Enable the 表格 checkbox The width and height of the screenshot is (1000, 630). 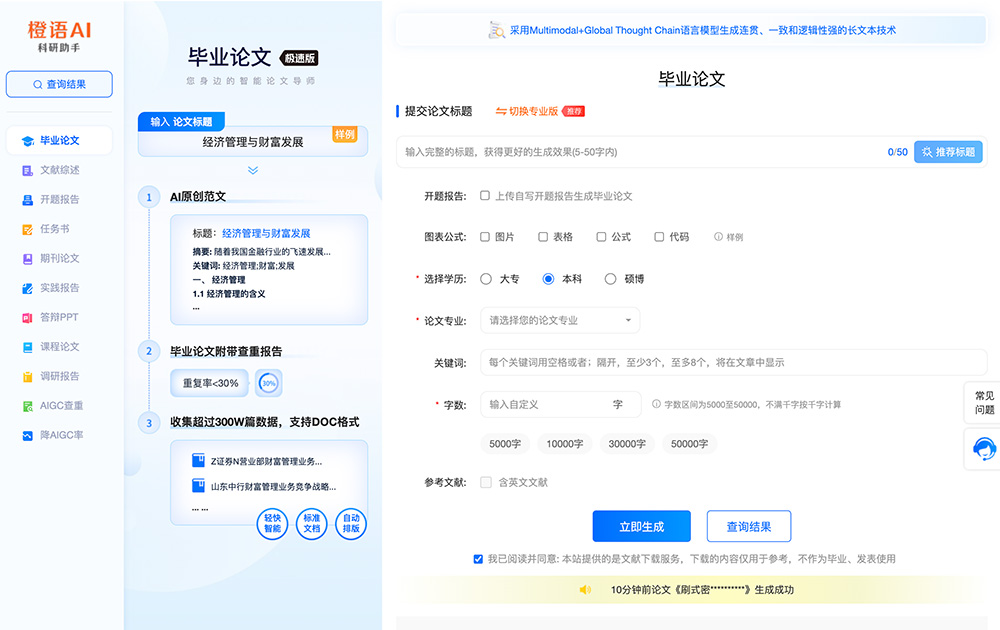(x=543, y=237)
